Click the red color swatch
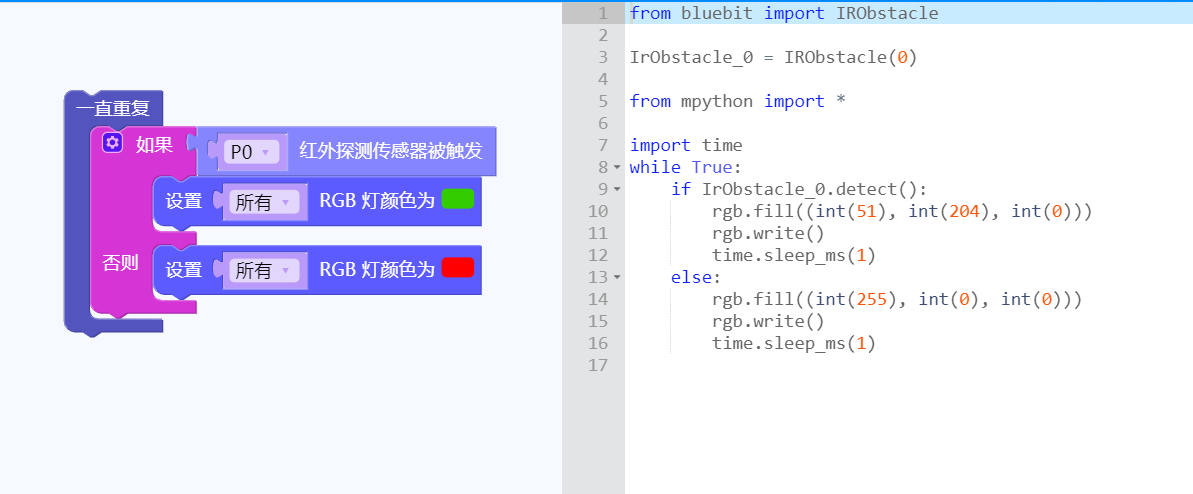This screenshot has height=494, width=1193. point(457,267)
